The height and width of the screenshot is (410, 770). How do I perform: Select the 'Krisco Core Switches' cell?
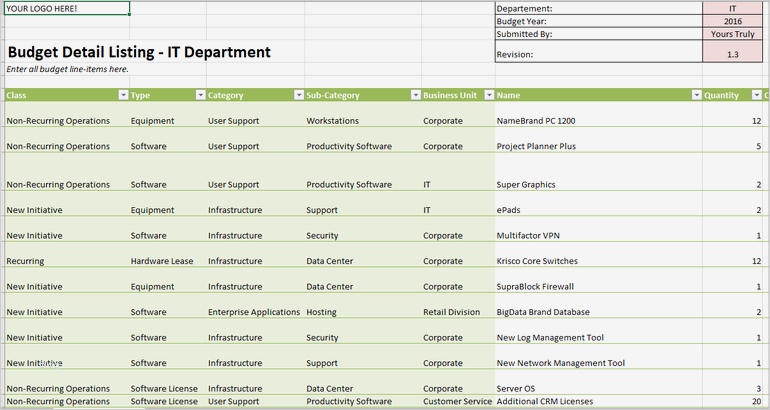click(x=599, y=255)
